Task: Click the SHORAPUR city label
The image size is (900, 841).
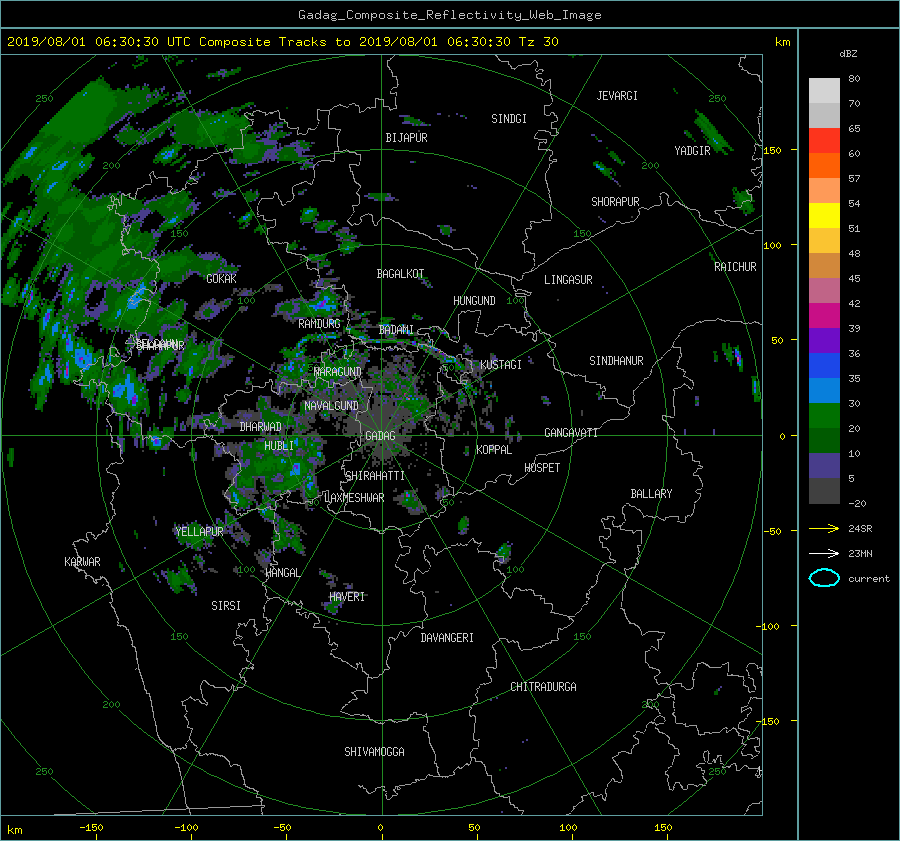Action: tap(615, 202)
